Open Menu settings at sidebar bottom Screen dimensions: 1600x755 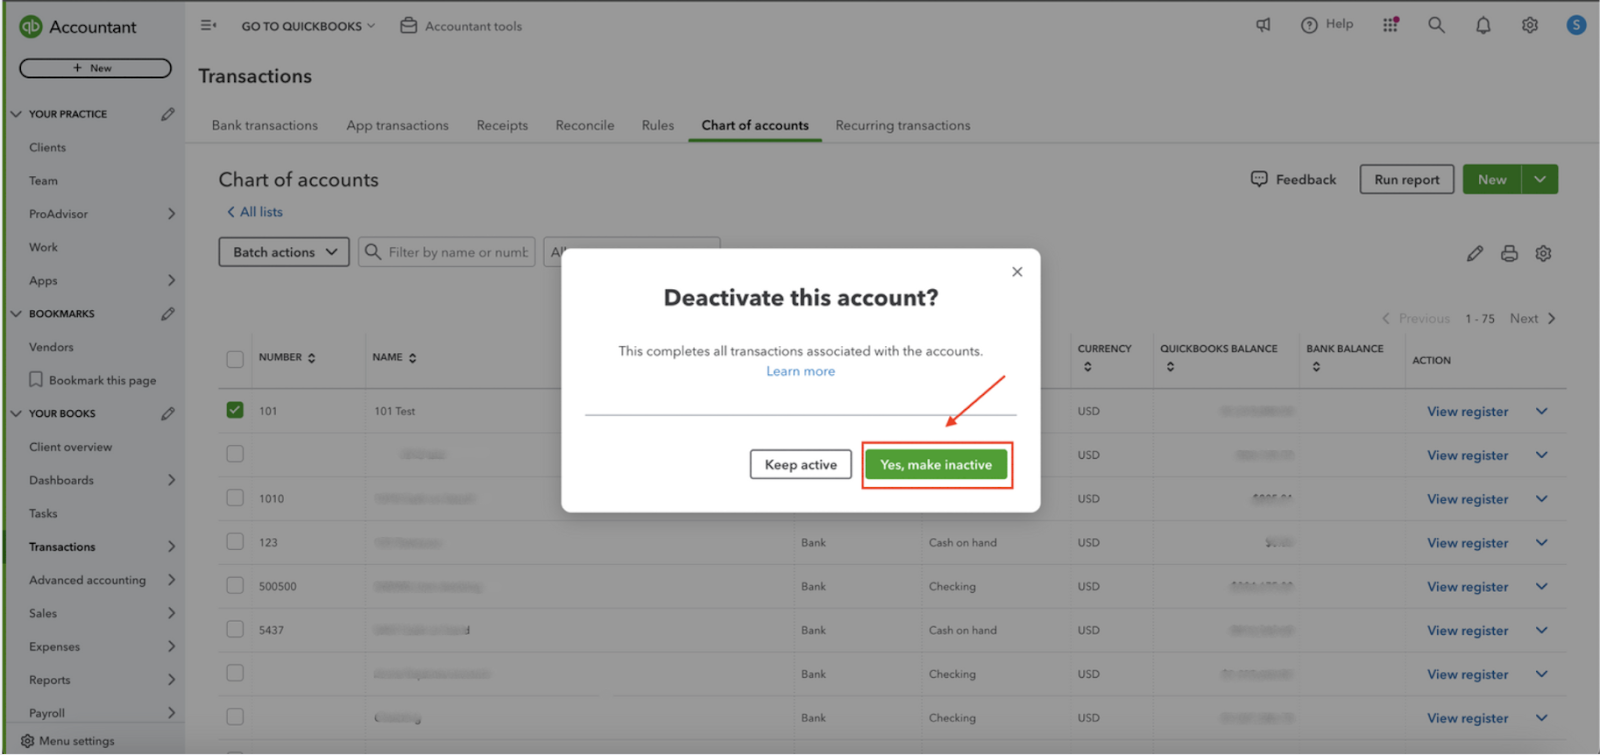tap(68, 741)
